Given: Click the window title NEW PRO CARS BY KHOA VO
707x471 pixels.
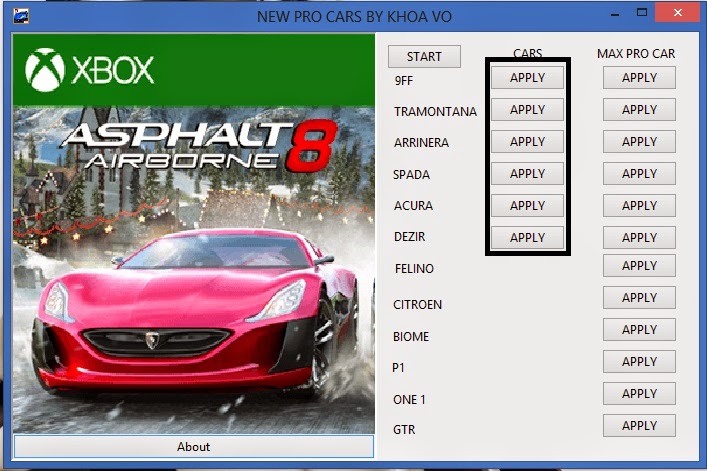Looking at the screenshot, I should pyautogui.click(x=354, y=17).
